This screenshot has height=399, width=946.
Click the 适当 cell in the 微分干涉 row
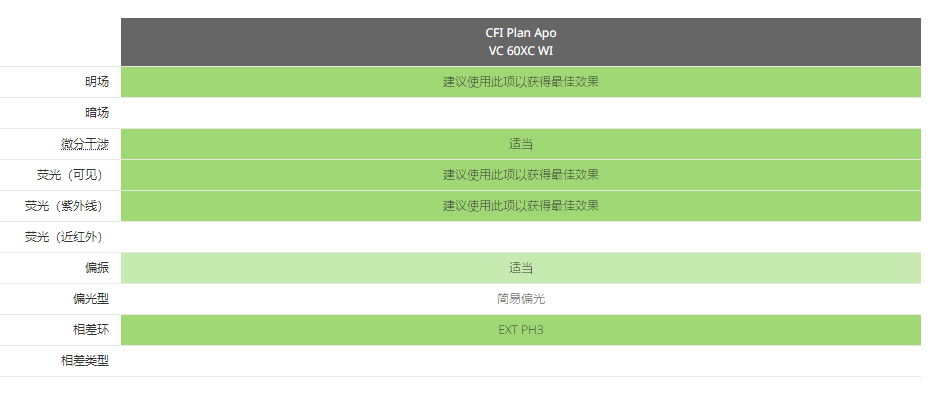click(521, 144)
